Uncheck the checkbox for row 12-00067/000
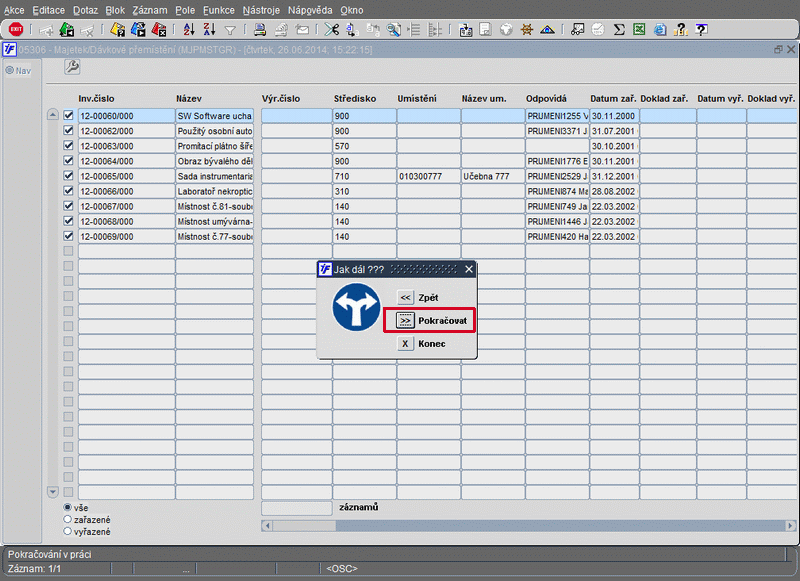This screenshot has height=581, width=800. click(x=68, y=206)
